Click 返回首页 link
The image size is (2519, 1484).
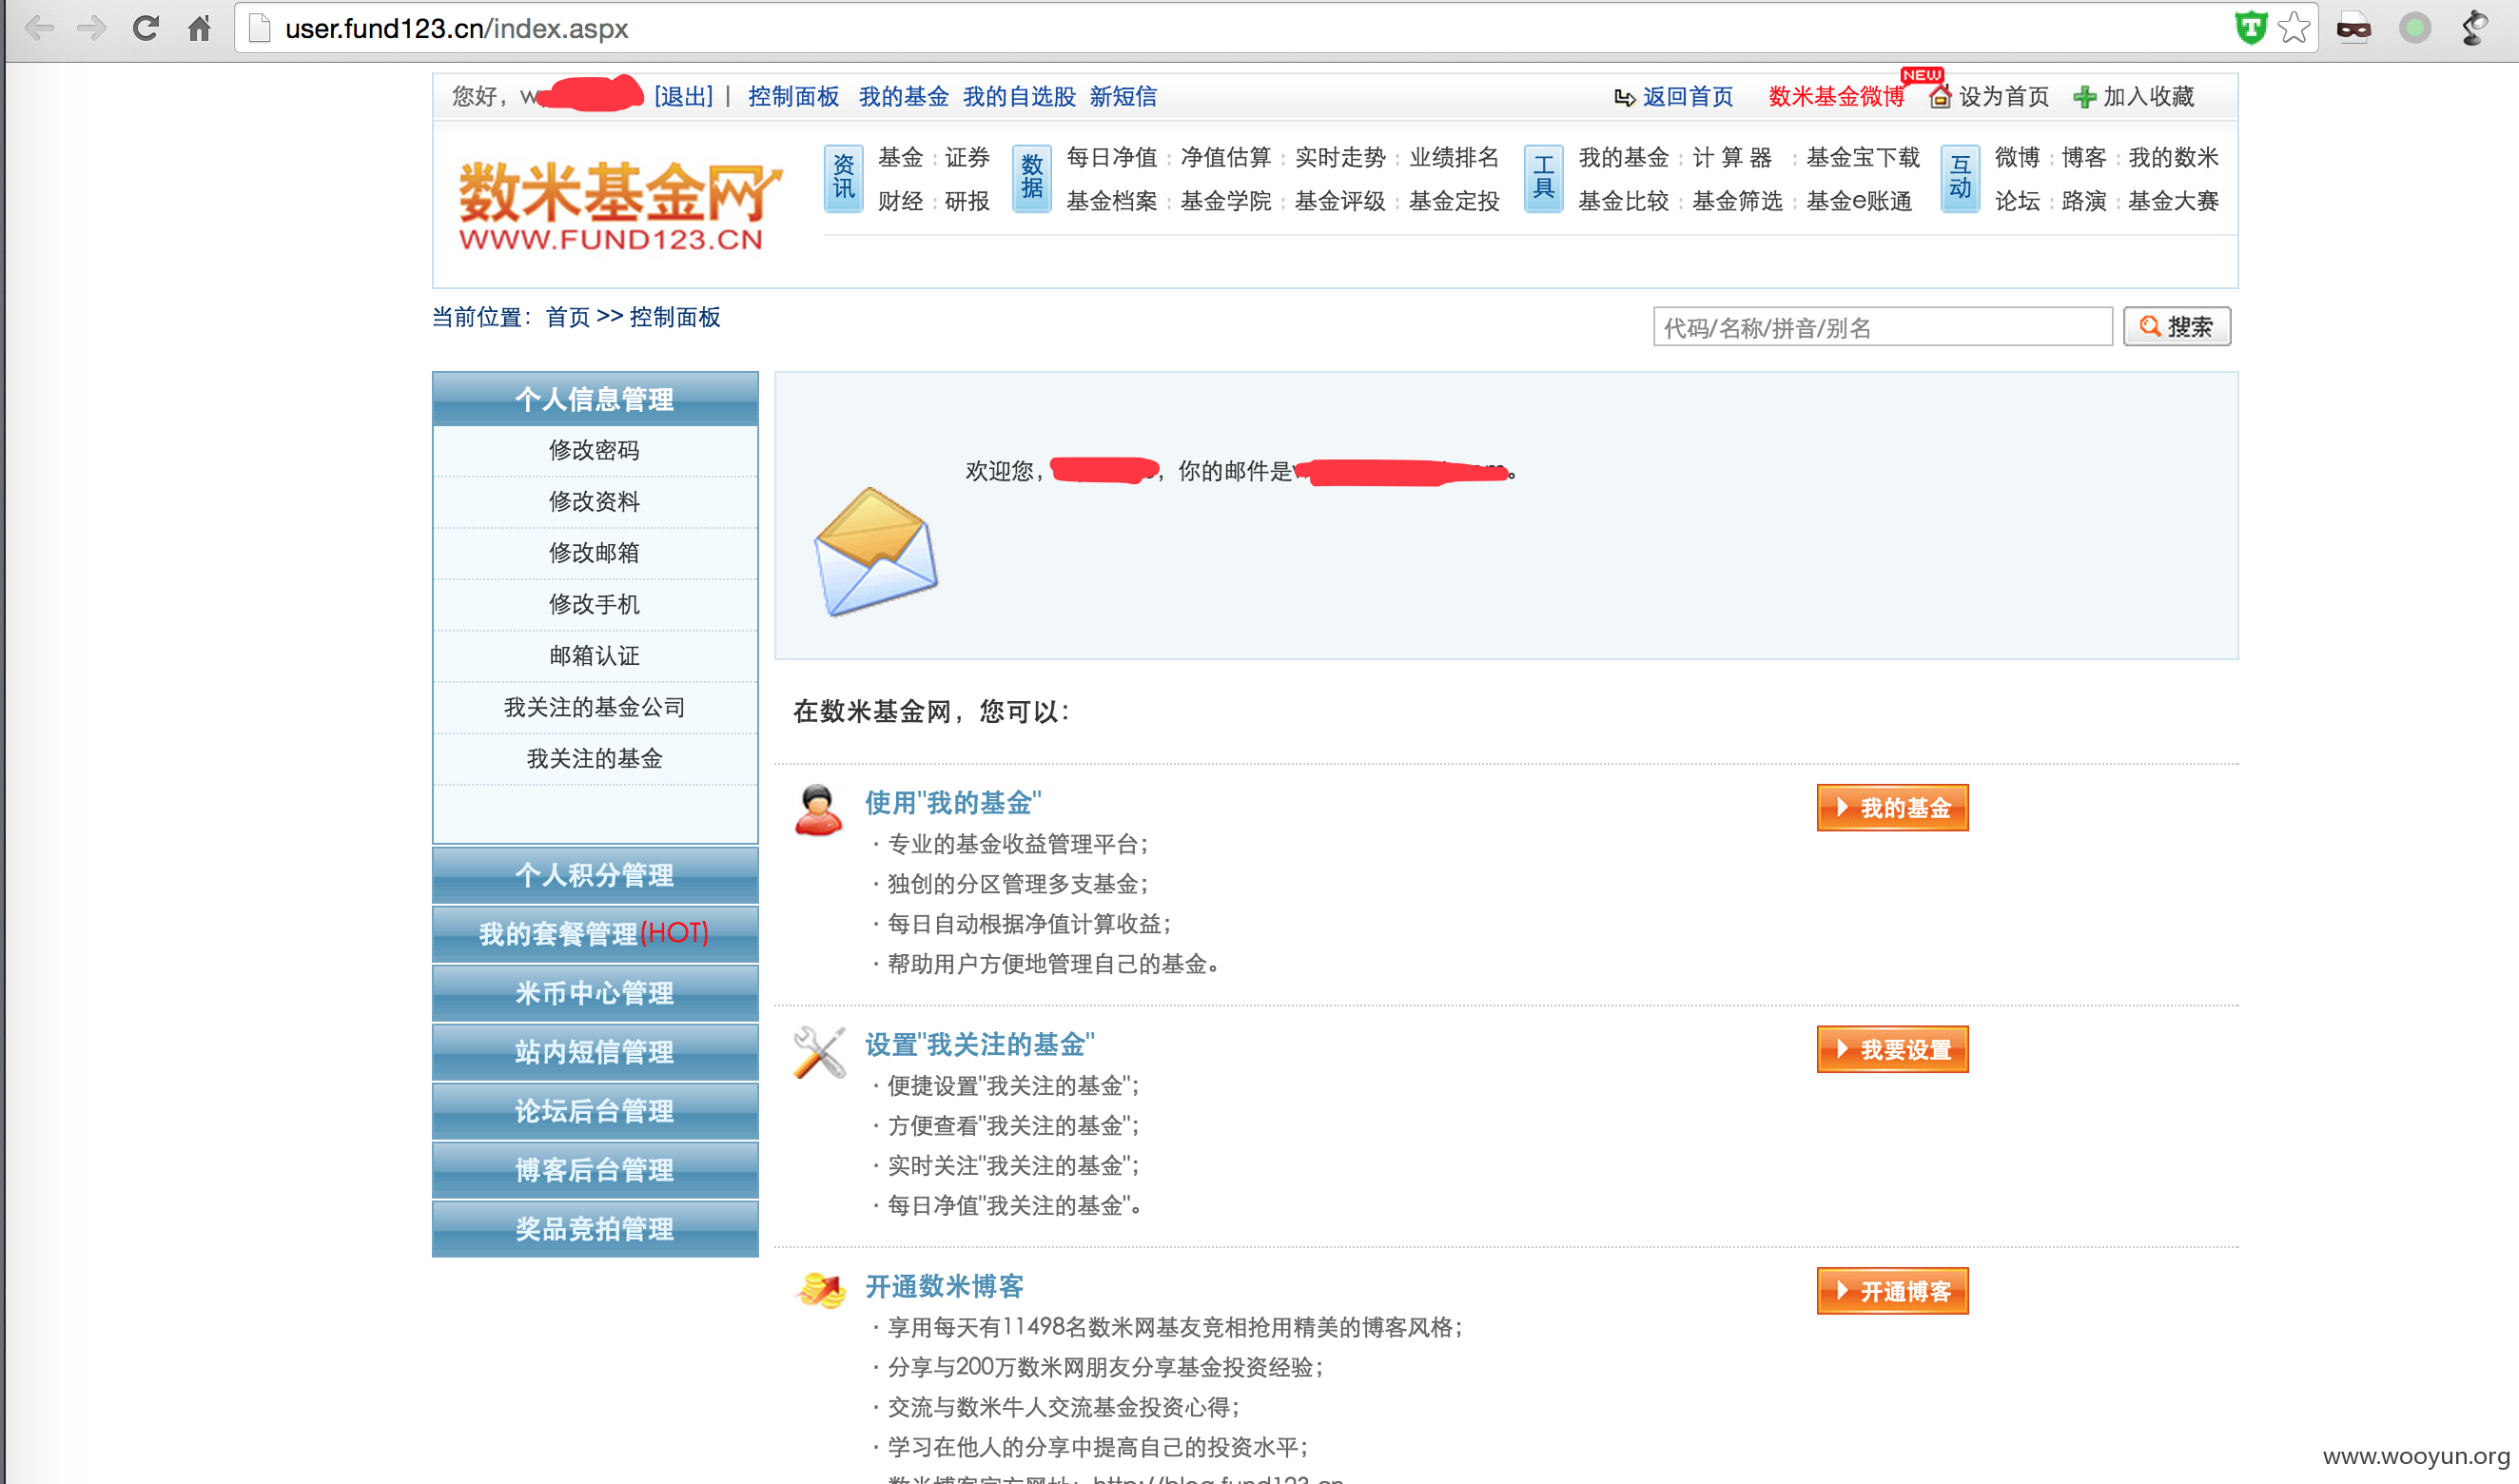1687,97
